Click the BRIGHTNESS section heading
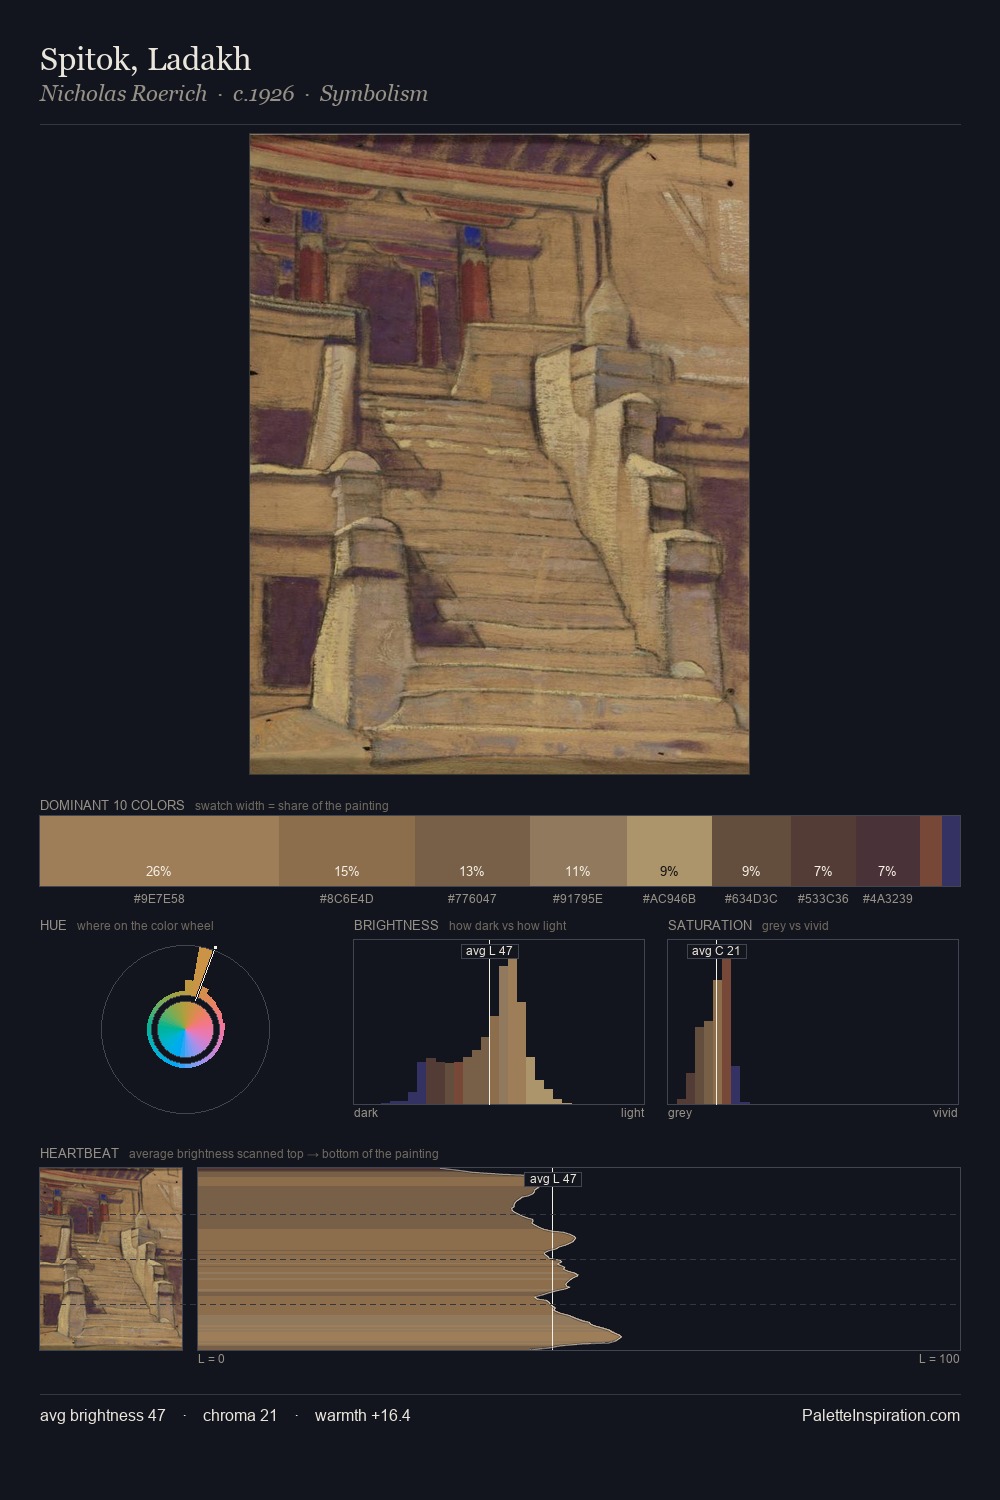The image size is (1000, 1500). 396,925
